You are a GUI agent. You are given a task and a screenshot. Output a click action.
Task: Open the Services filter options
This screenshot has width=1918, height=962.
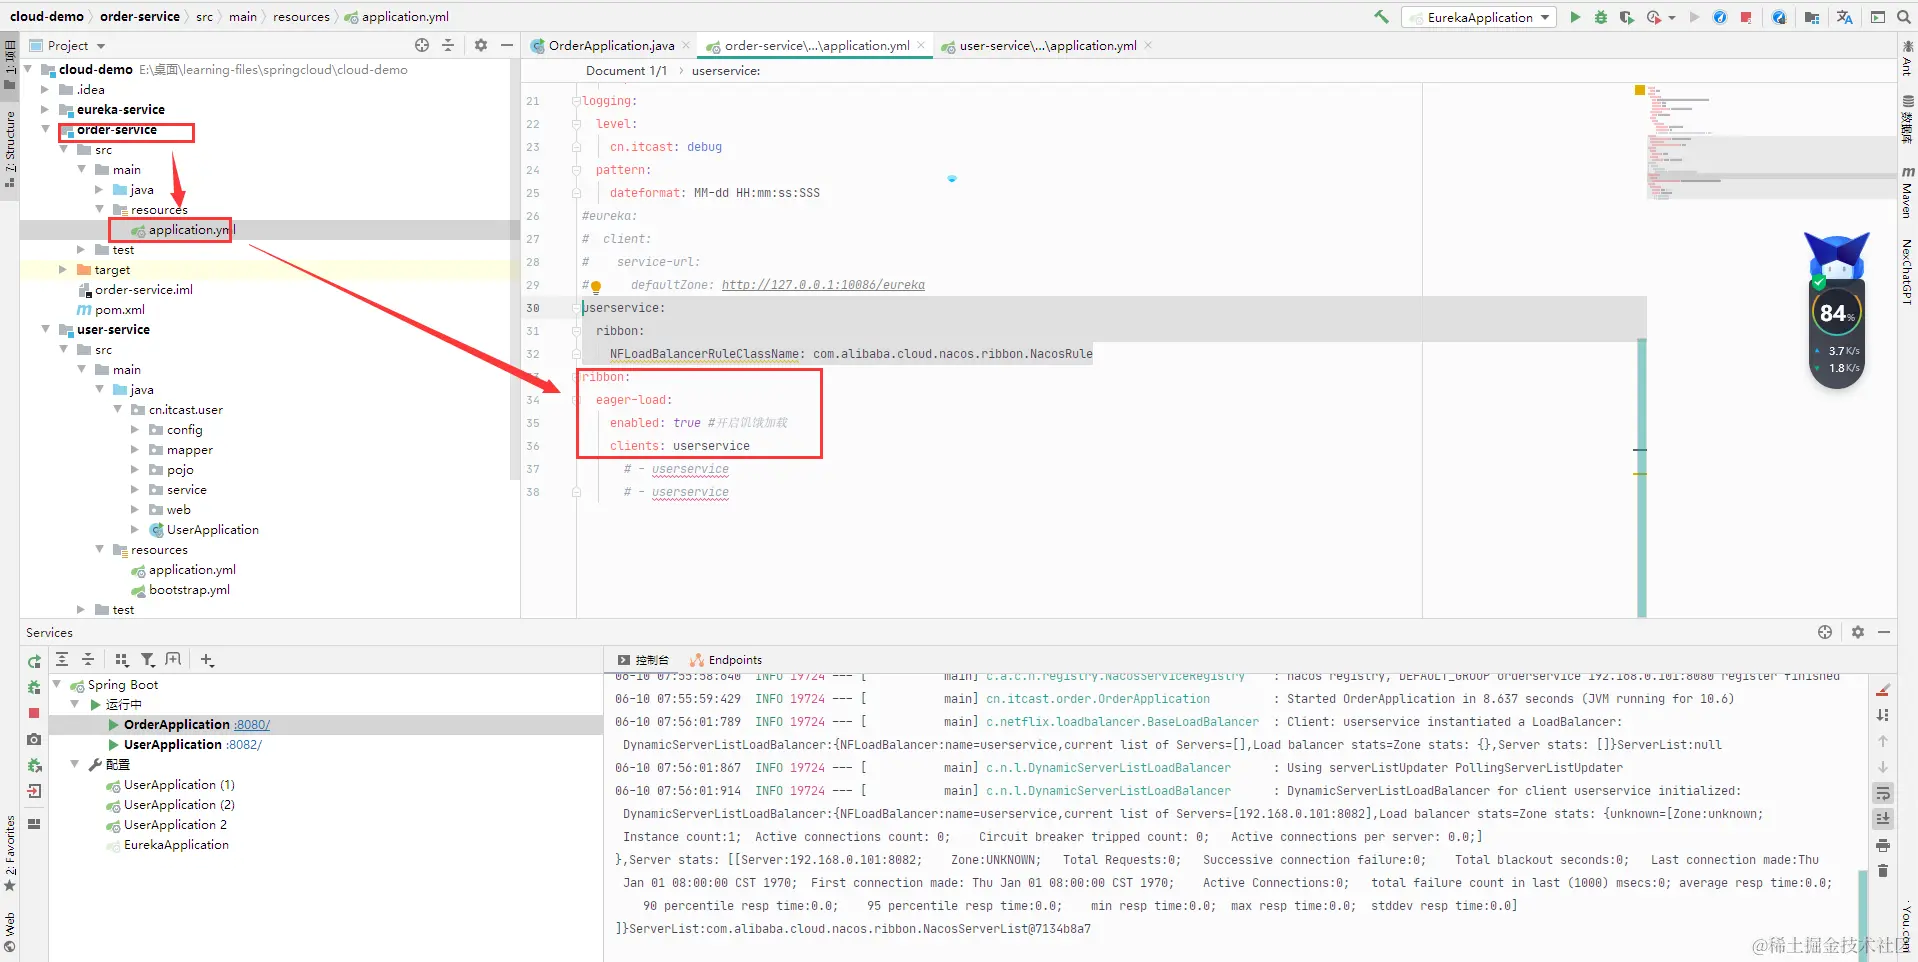pyautogui.click(x=148, y=659)
